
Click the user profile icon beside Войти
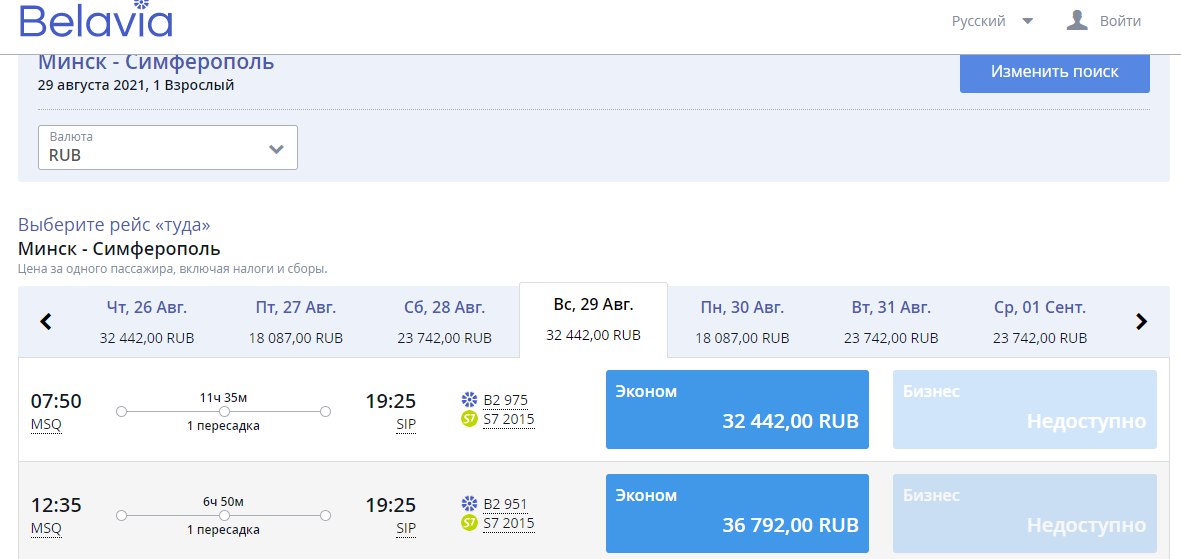pos(1077,20)
